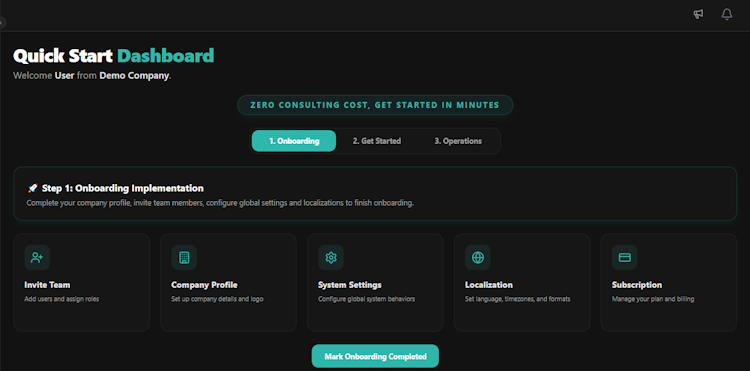Open the System Settings card title
This screenshot has height=371, width=750.
point(350,285)
